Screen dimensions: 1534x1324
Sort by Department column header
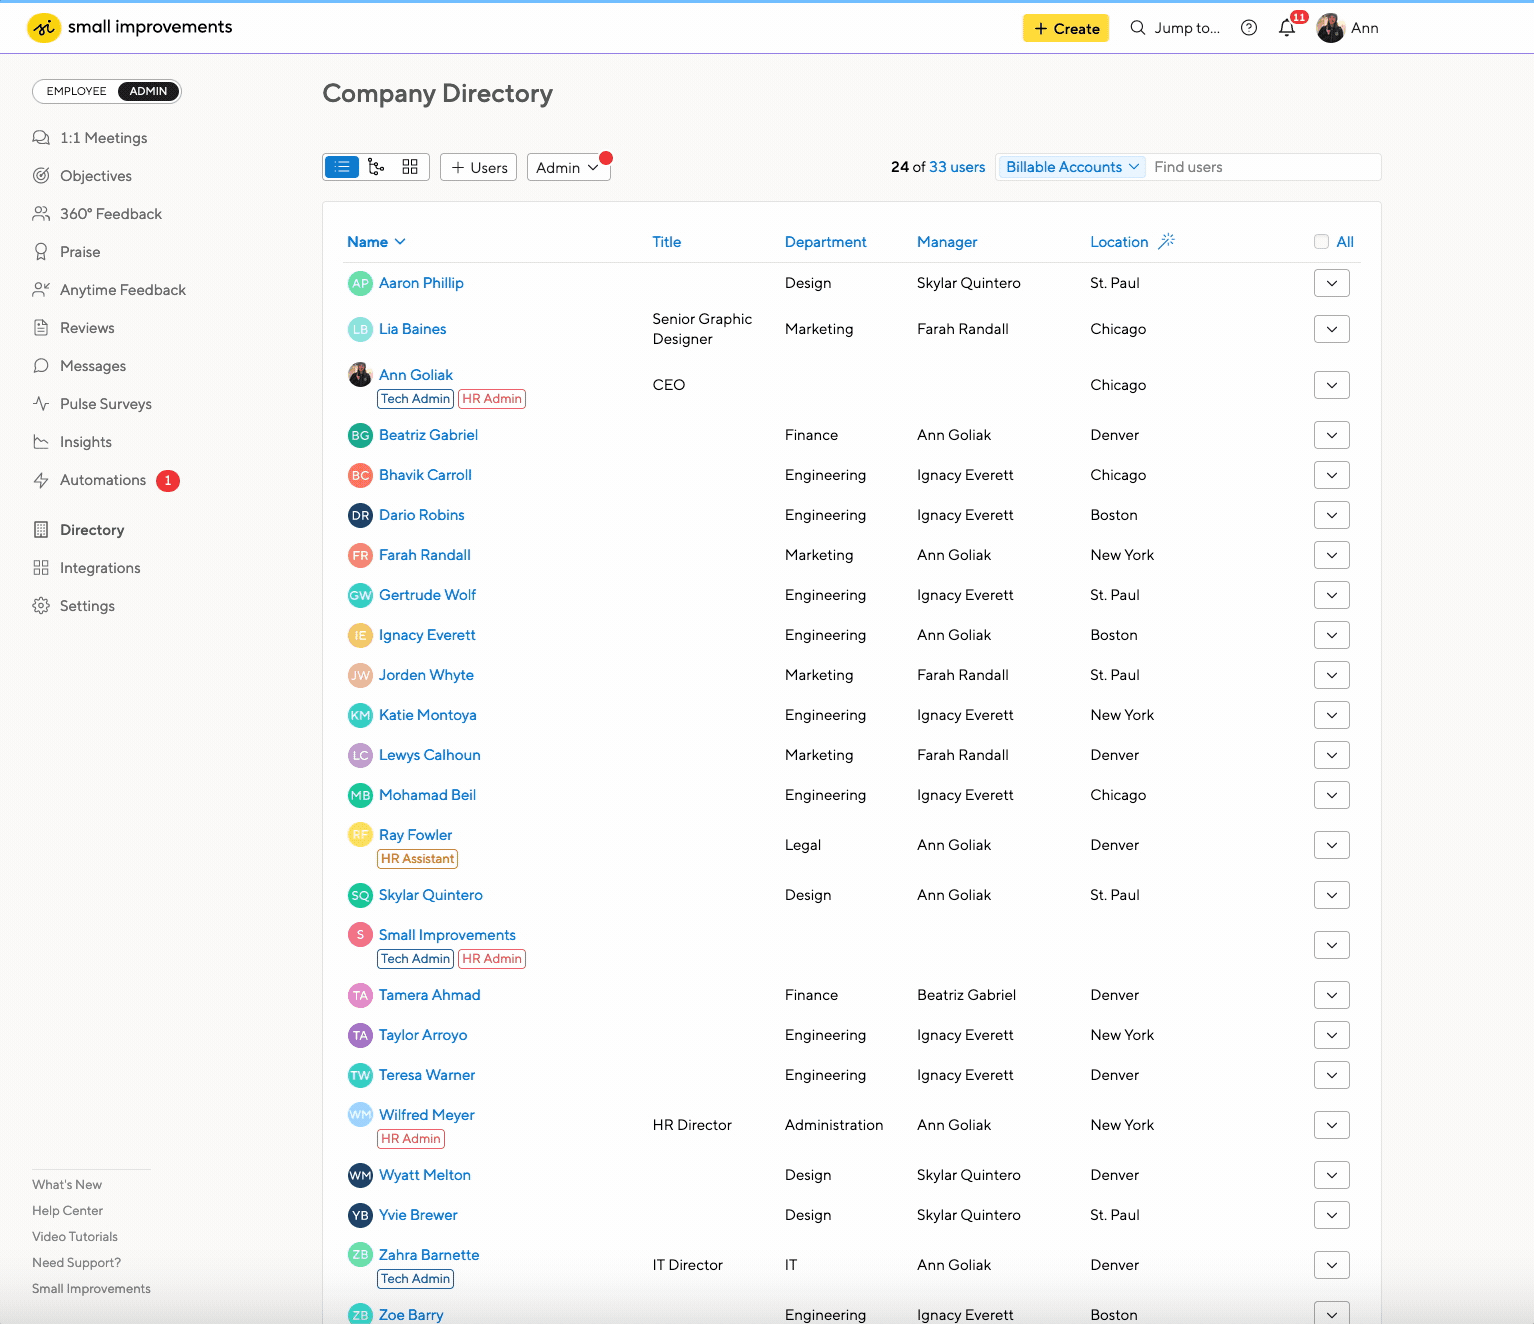826,242
